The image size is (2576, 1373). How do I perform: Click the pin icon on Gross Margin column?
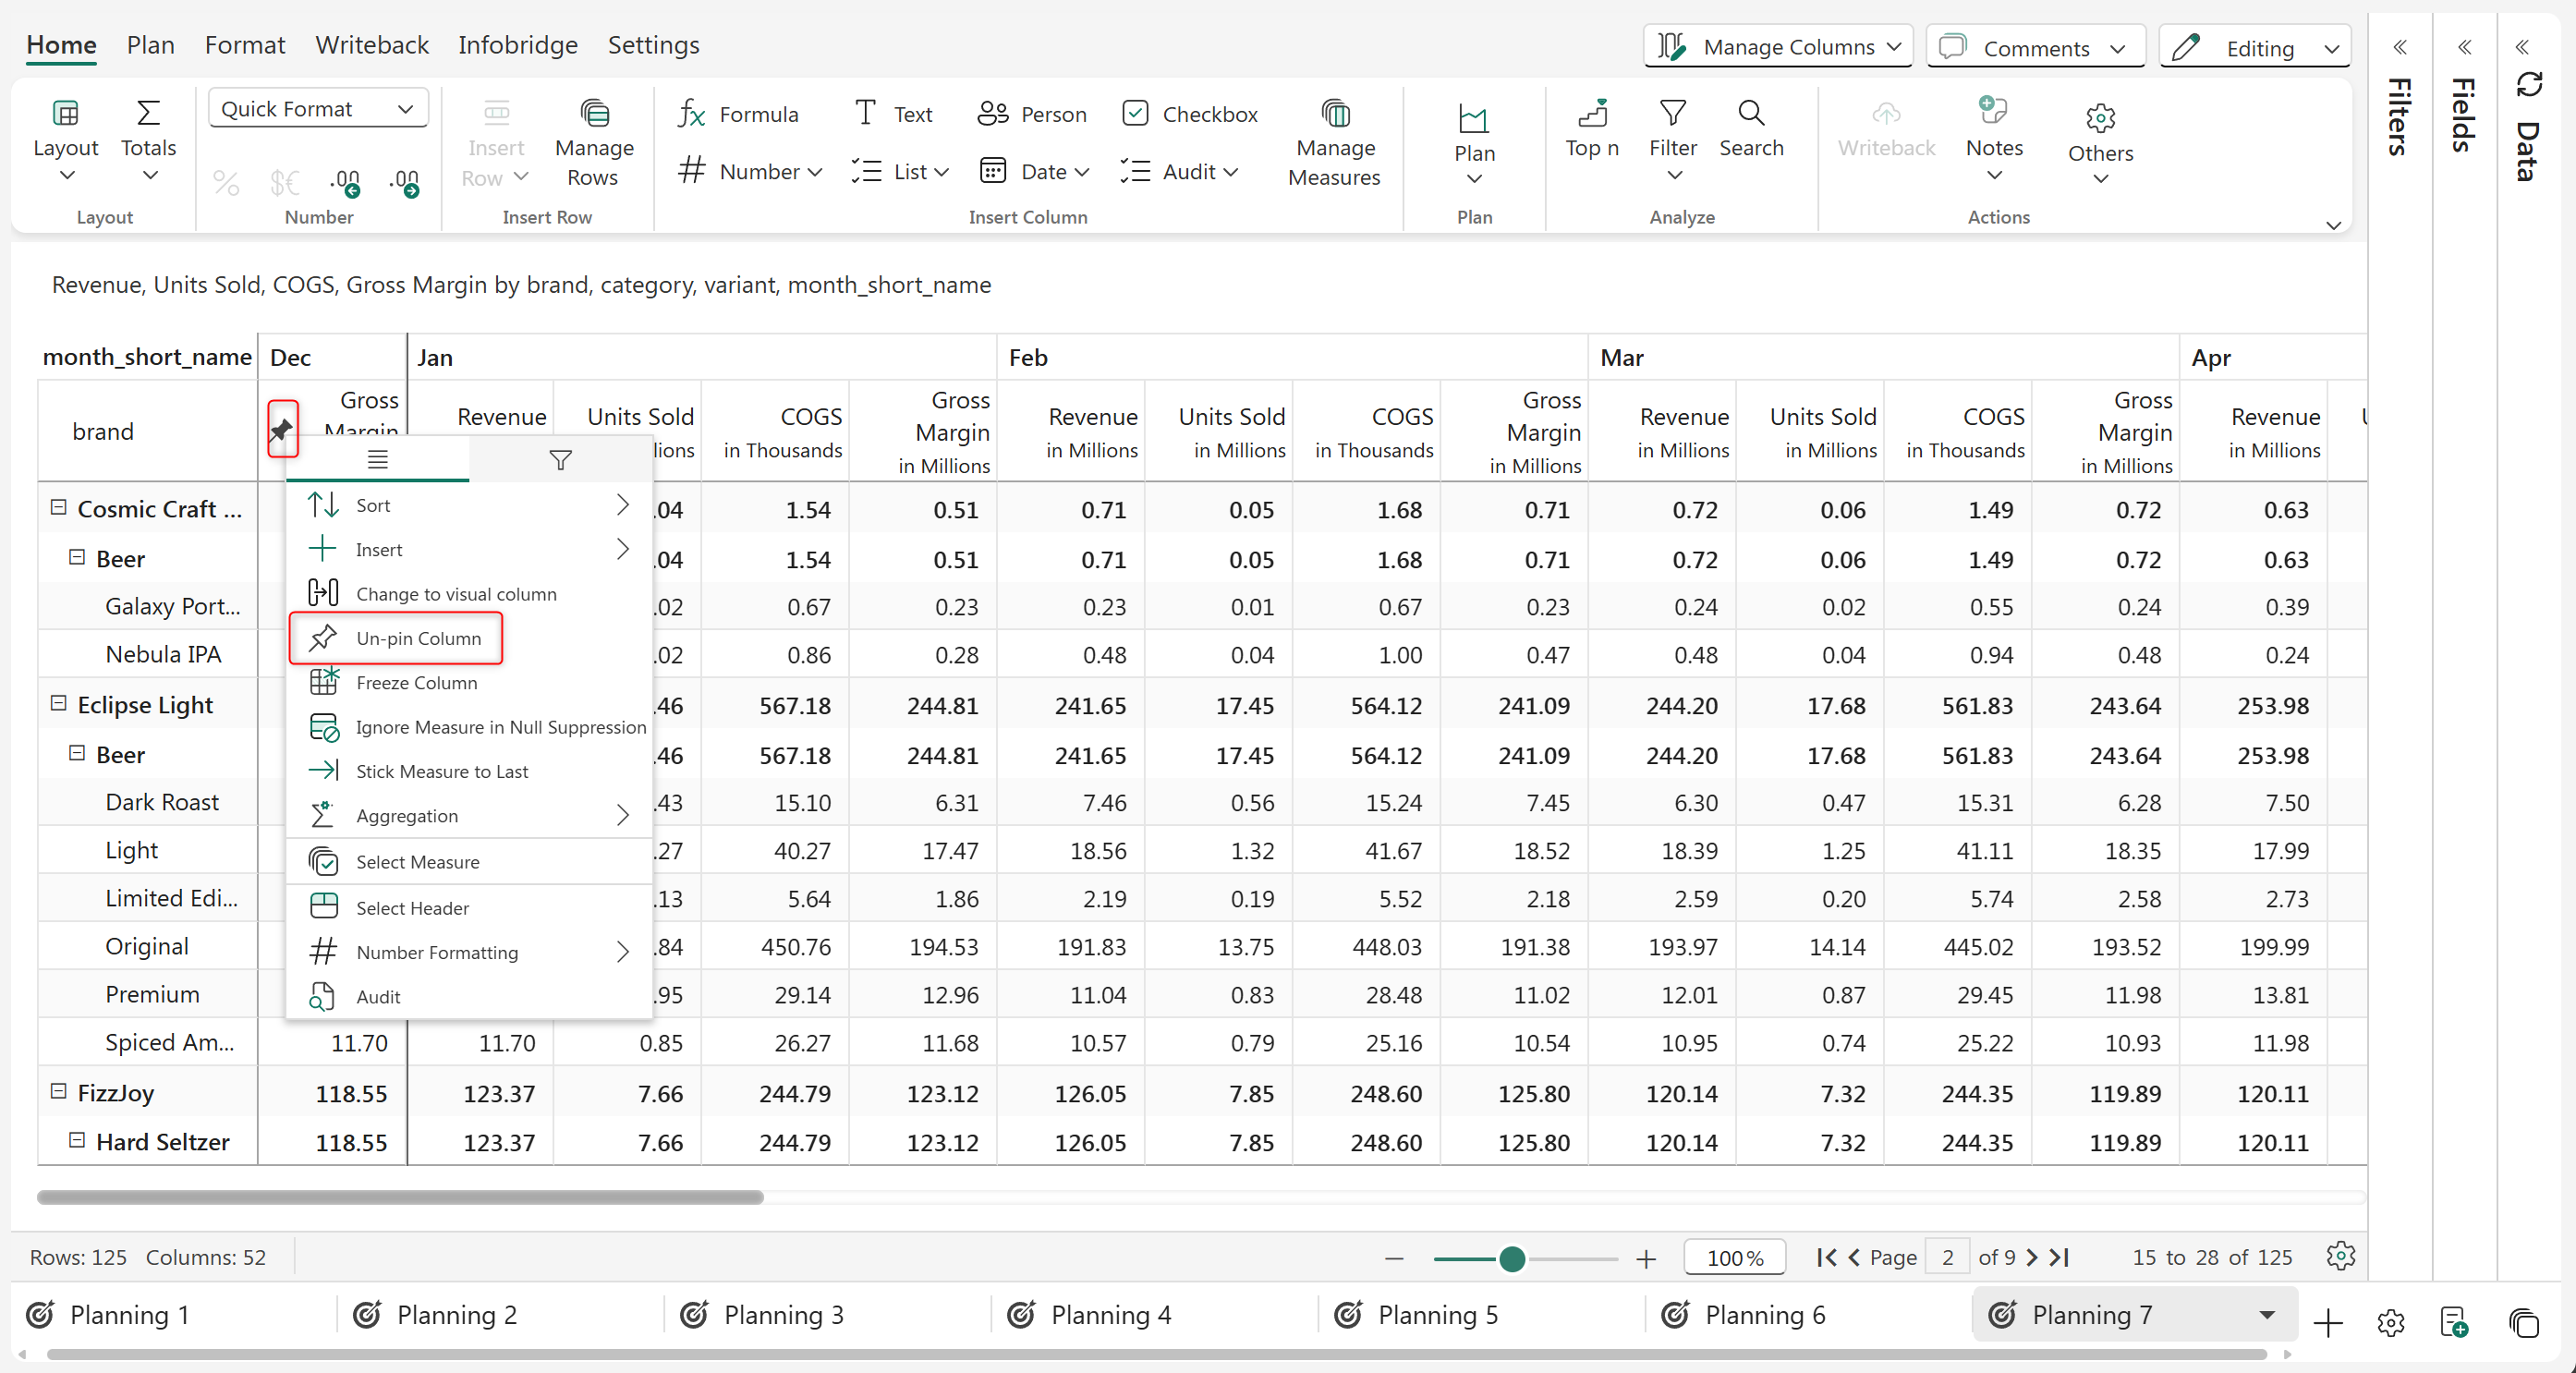pyautogui.click(x=282, y=429)
